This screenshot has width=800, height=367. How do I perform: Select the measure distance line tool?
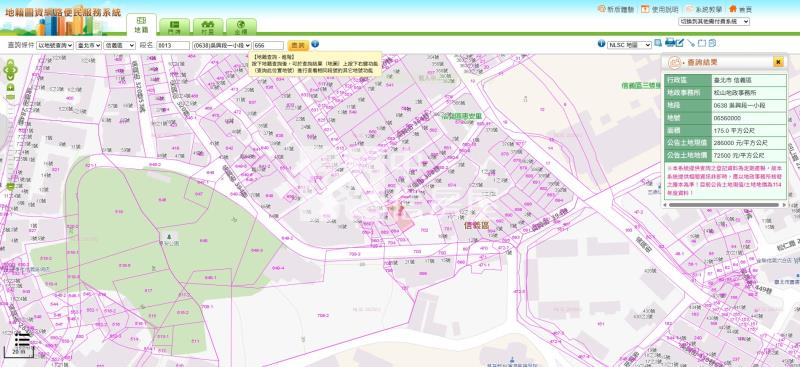coord(691,43)
